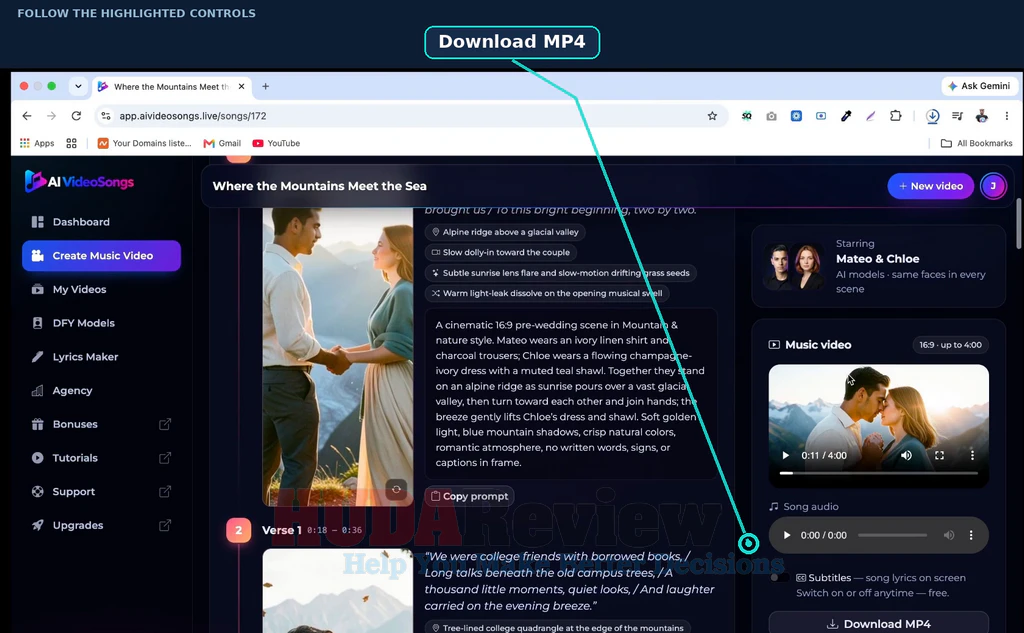
Task: Click the Download MP4 button
Action: coord(878,623)
